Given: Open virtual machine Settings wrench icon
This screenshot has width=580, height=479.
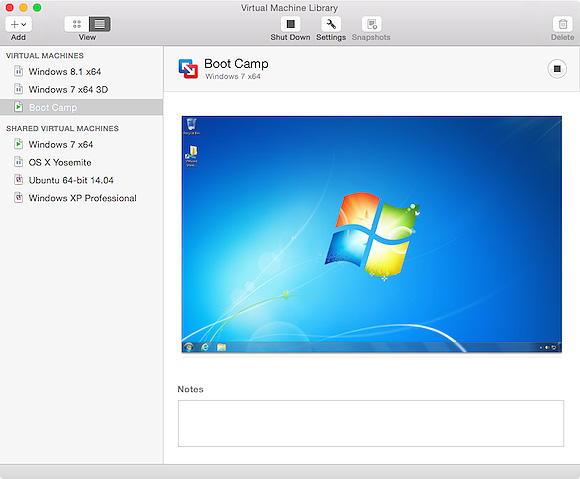Looking at the screenshot, I should (331, 24).
